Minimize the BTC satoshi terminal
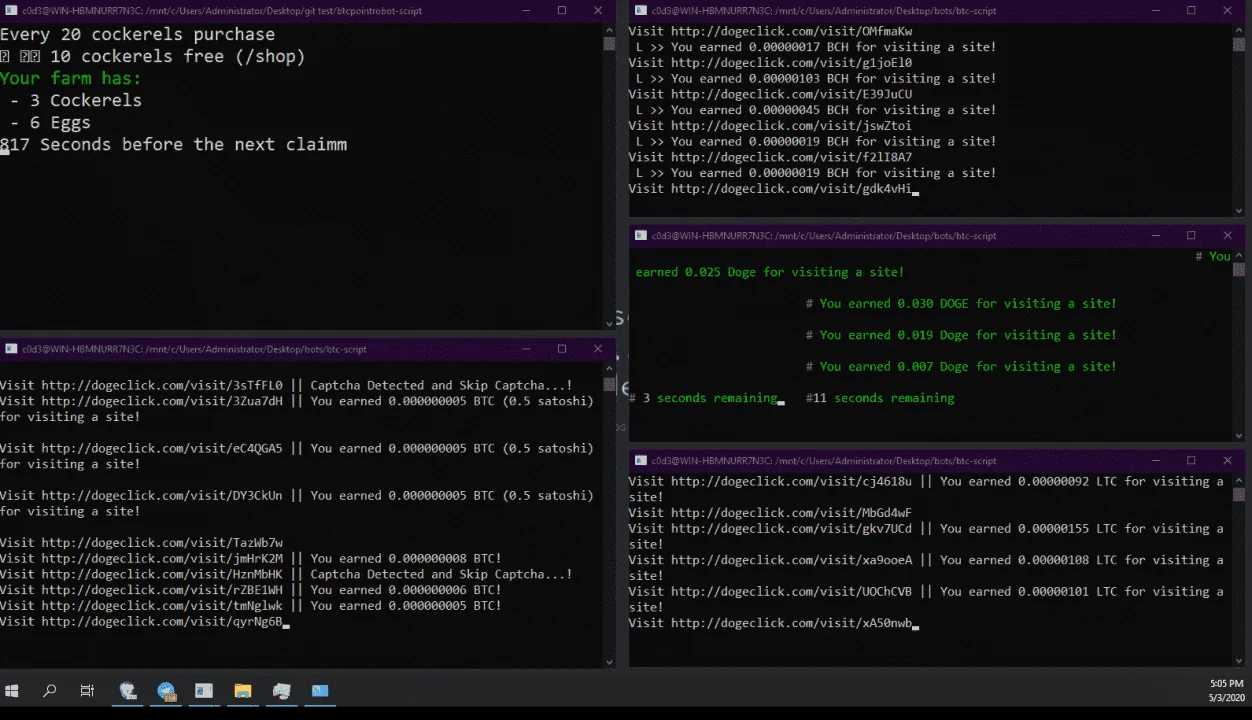Screen dimensions: 1252x720 [x=527, y=349]
